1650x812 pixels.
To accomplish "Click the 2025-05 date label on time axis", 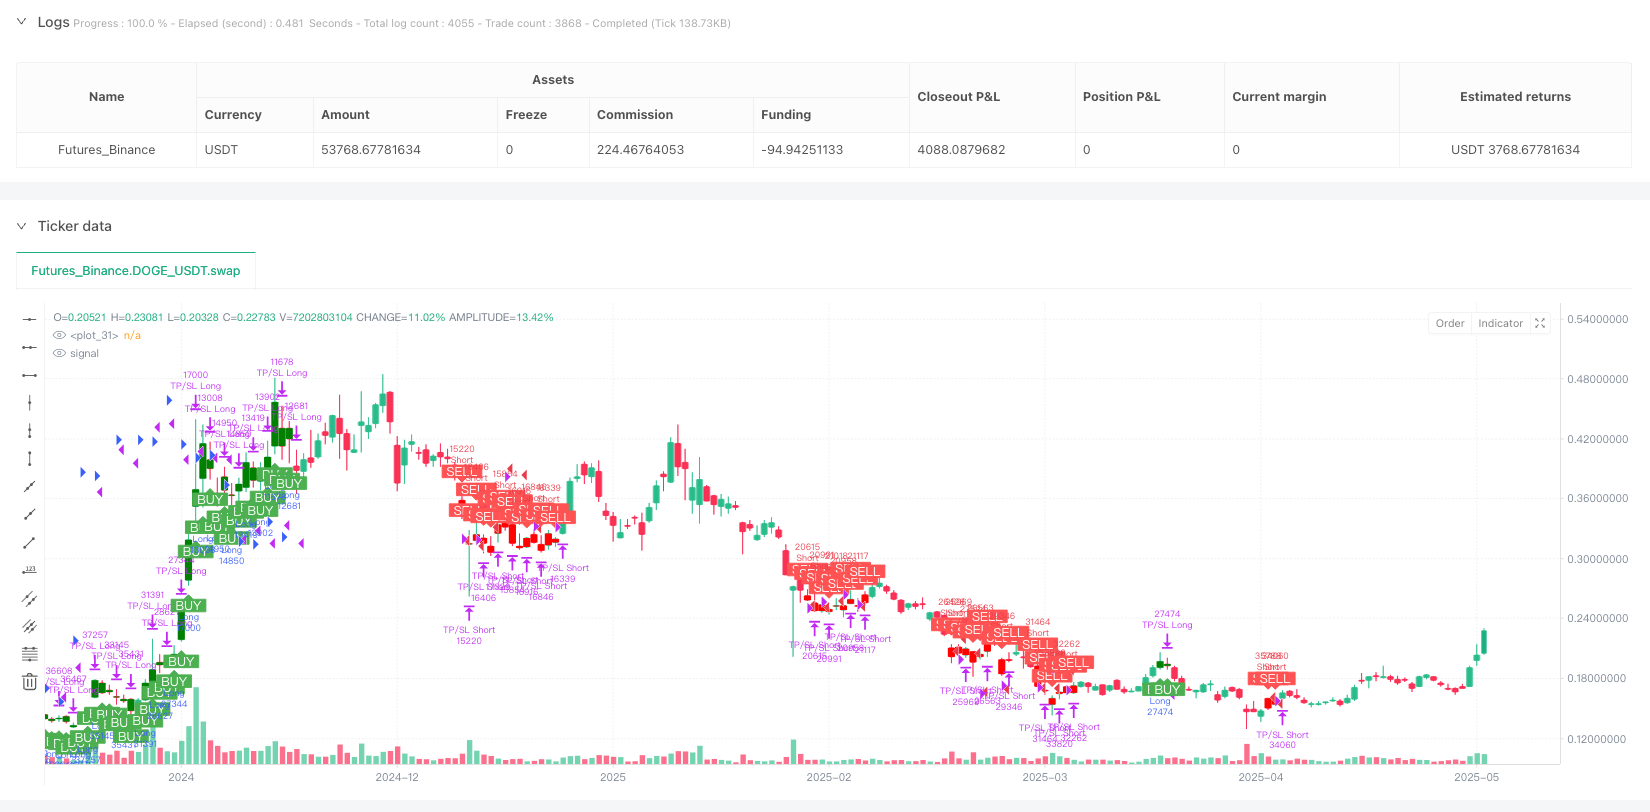I will [1477, 777].
